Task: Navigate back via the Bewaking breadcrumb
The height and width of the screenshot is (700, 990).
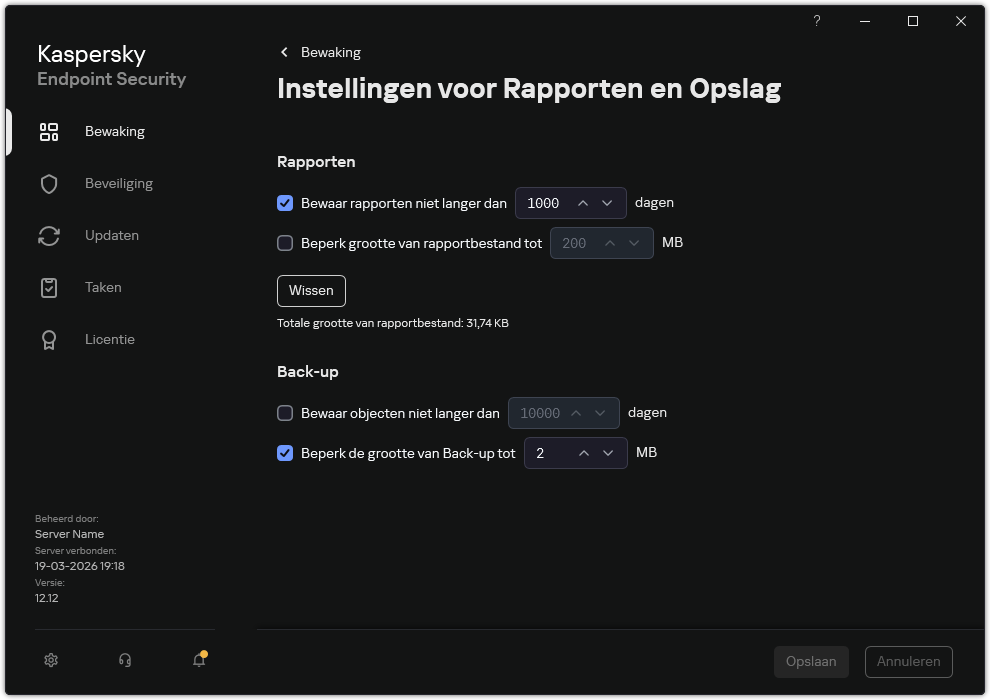Action: pos(320,52)
